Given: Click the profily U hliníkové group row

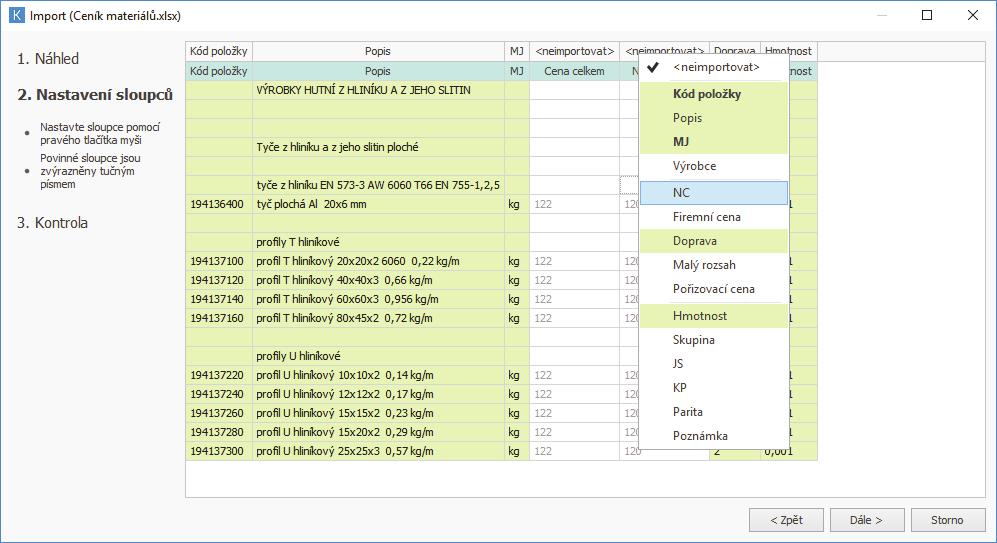Looking at the screenshot, I should tap(378, 356).
